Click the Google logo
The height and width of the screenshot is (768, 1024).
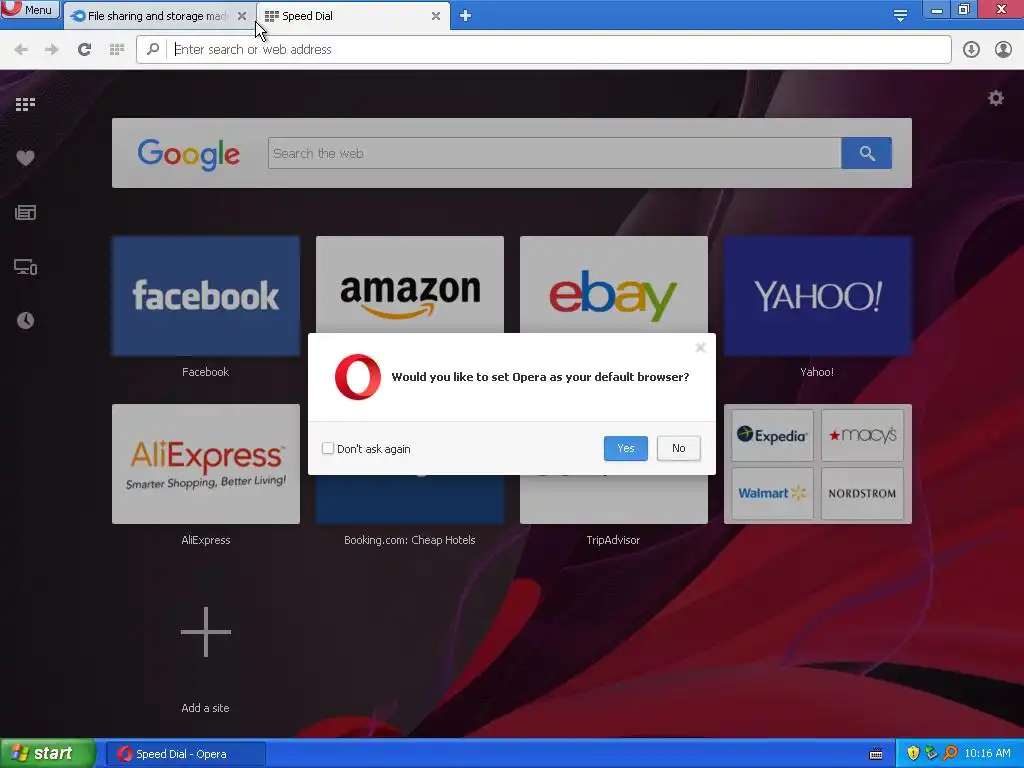[x=189, y=154]
